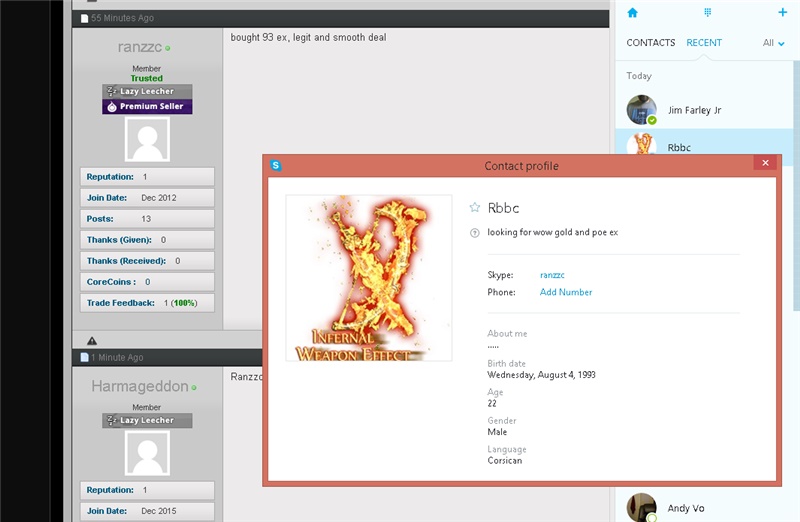Click ranzzc's Lazy Leecher badge
Viewport: 800px width, 522px height.
tap(147, 91)
